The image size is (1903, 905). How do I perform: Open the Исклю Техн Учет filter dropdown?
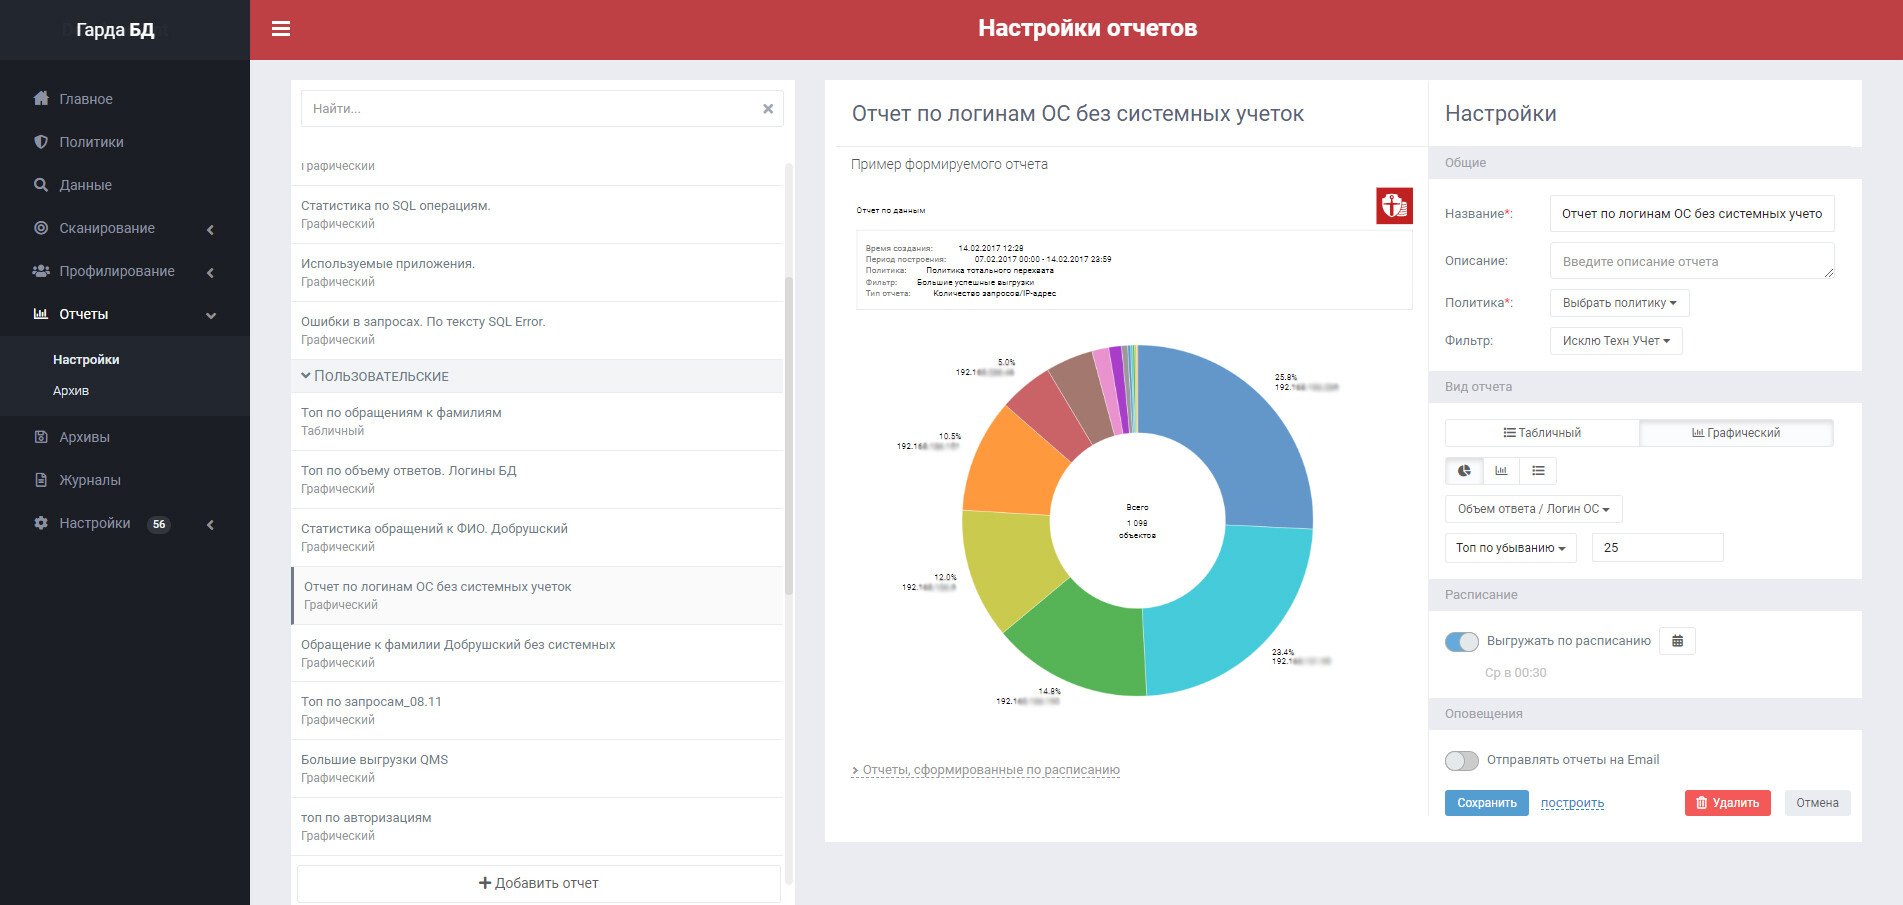[1616, 341]
